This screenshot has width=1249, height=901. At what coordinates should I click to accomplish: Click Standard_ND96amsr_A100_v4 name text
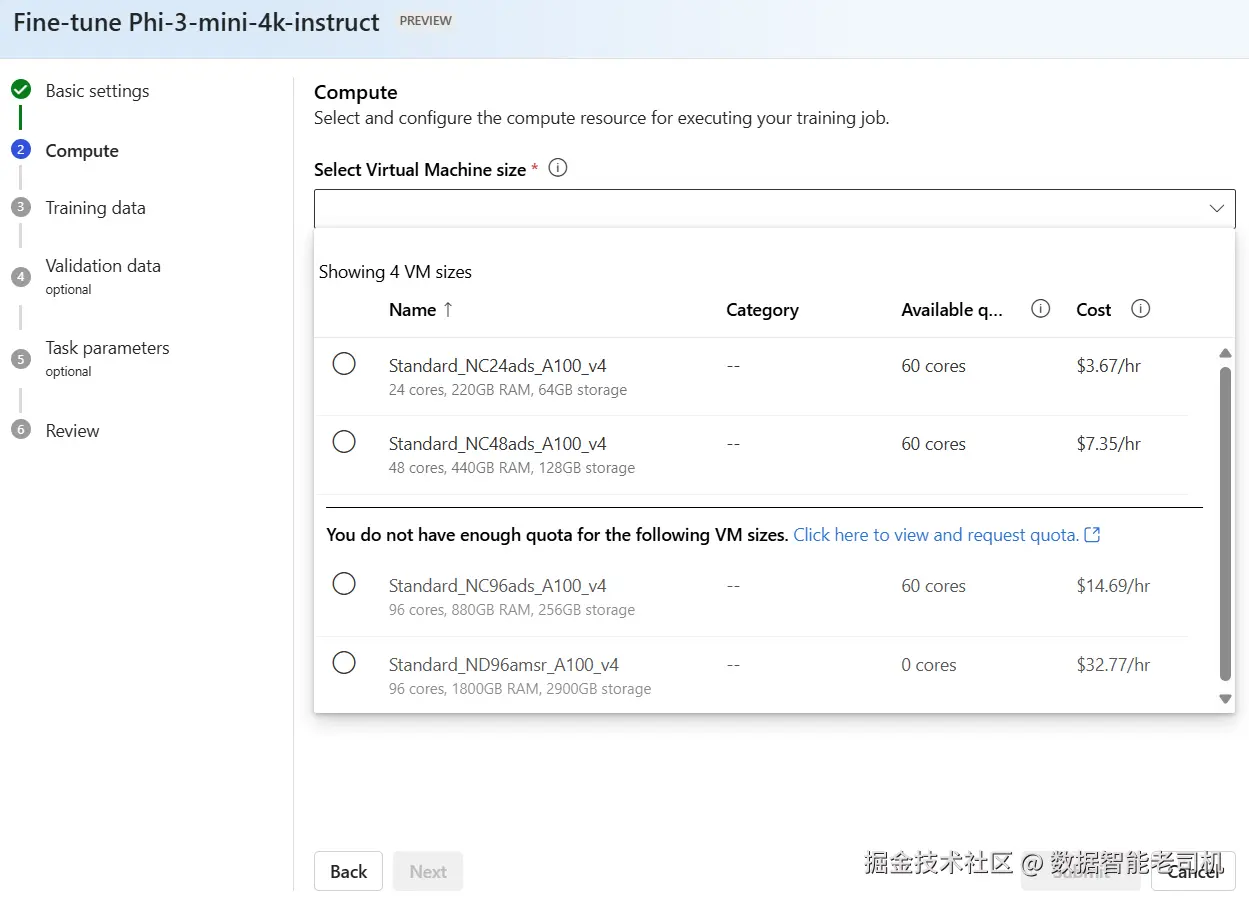click(x=504, y=665)
